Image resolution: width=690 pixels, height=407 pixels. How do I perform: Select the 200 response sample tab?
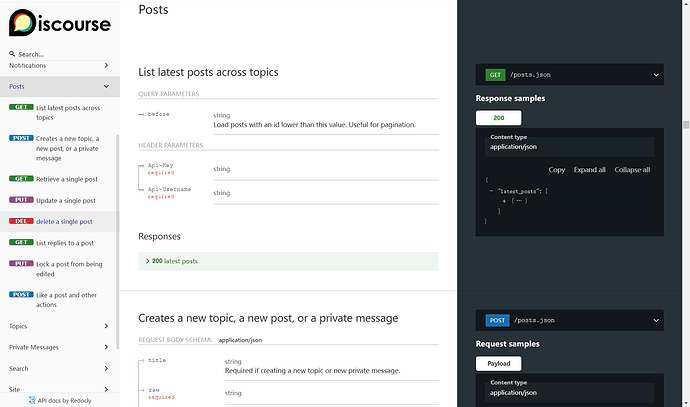(499, 118)
